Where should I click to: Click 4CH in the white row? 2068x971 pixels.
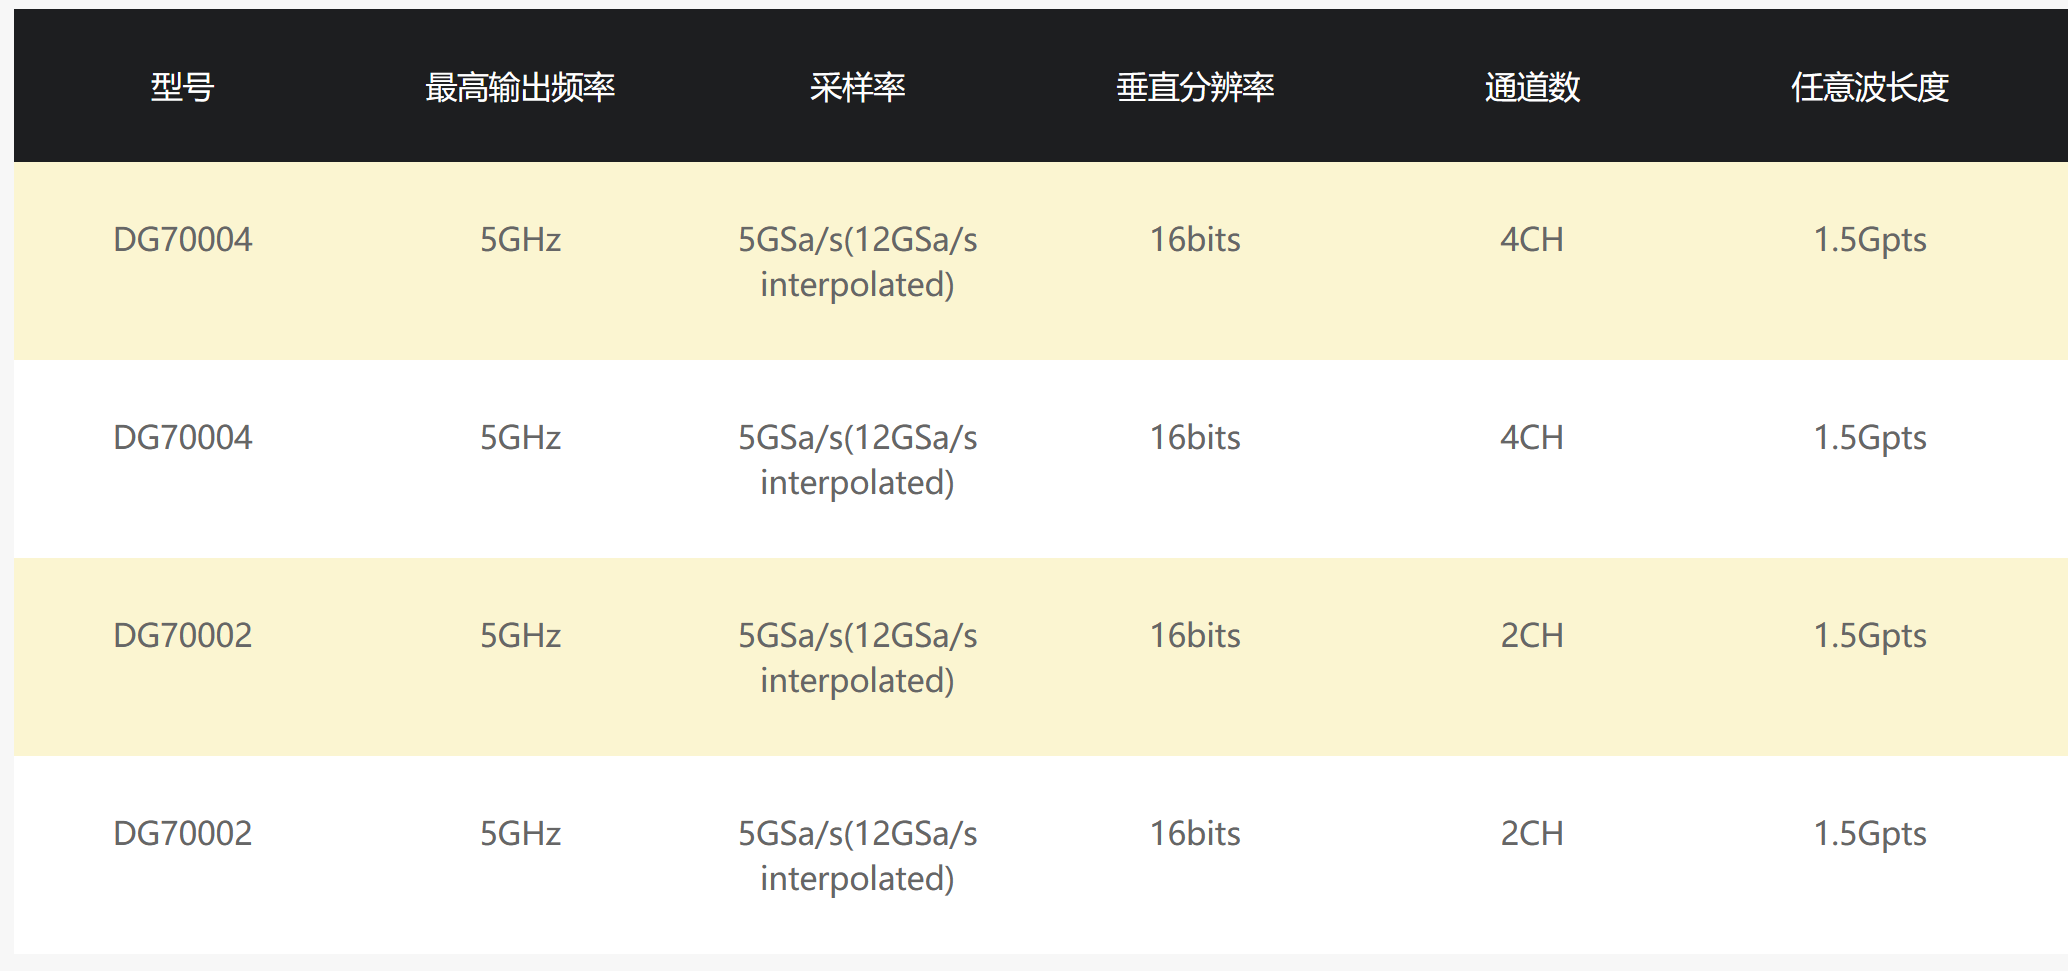(1532, 438)
